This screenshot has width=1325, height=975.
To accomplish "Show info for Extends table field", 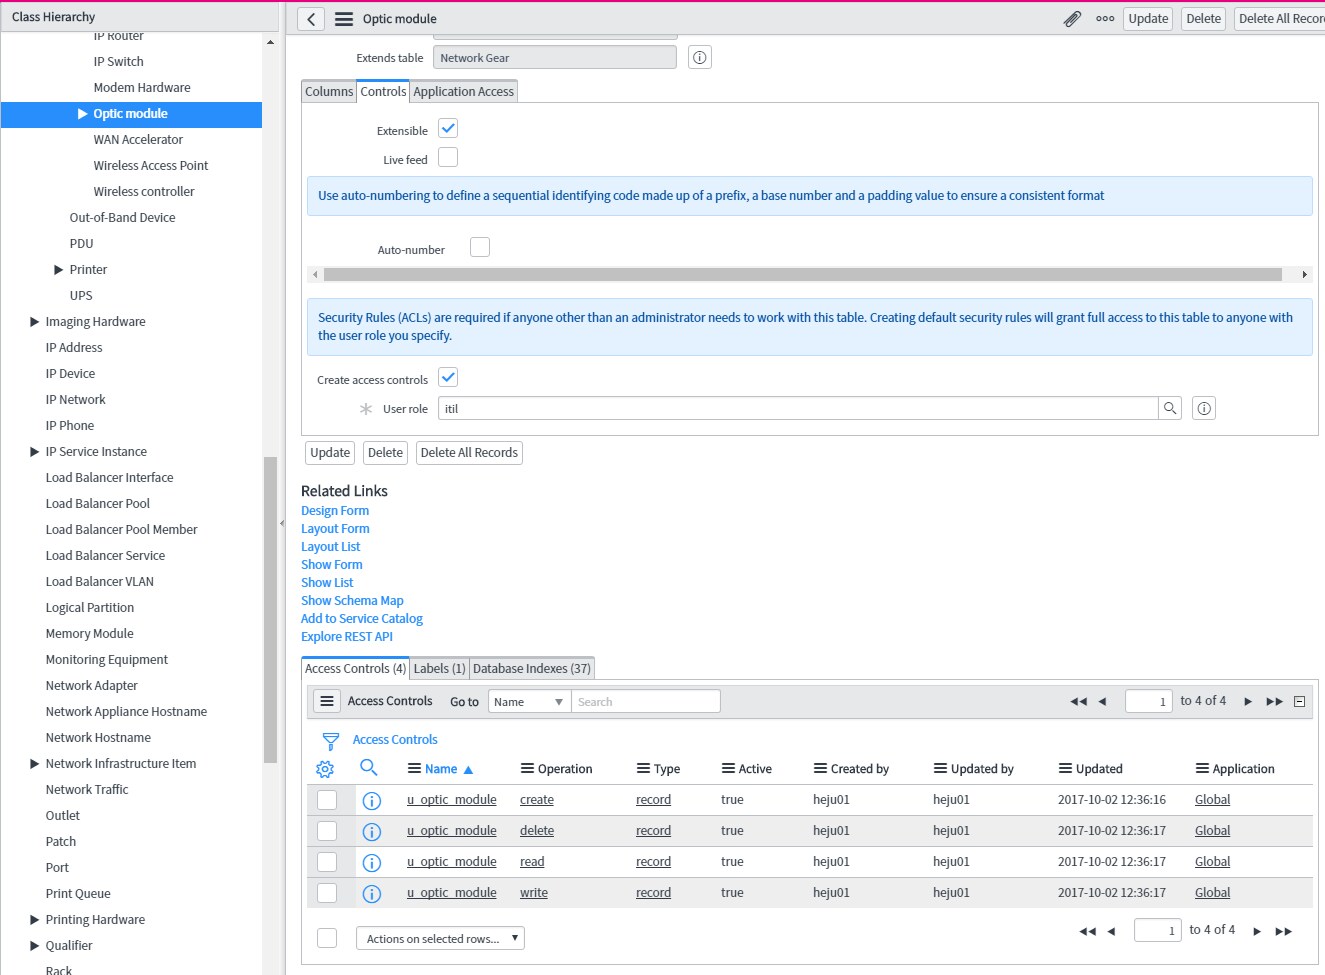I will [700, 58].
